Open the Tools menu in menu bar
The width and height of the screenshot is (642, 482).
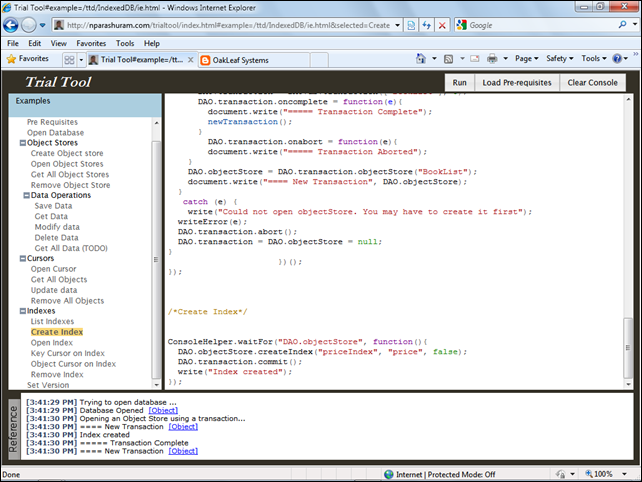[125, 43]
